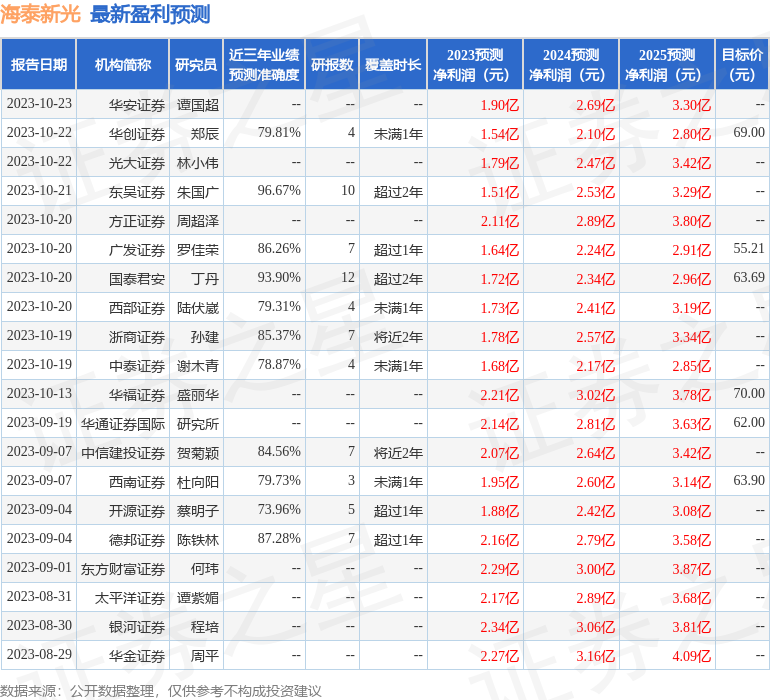
Task: Select the 东方财富证券 institution cell
Action: coord(123,569)
